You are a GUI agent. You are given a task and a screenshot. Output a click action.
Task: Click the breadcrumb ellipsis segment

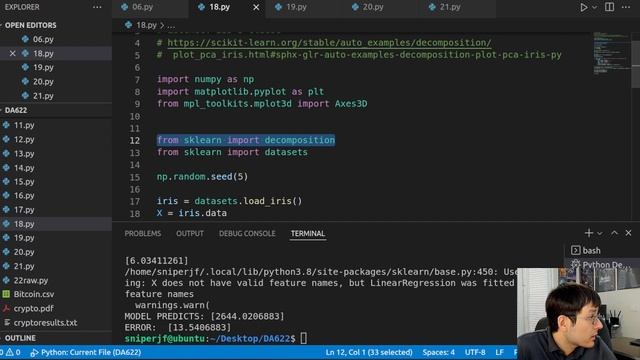171,25
